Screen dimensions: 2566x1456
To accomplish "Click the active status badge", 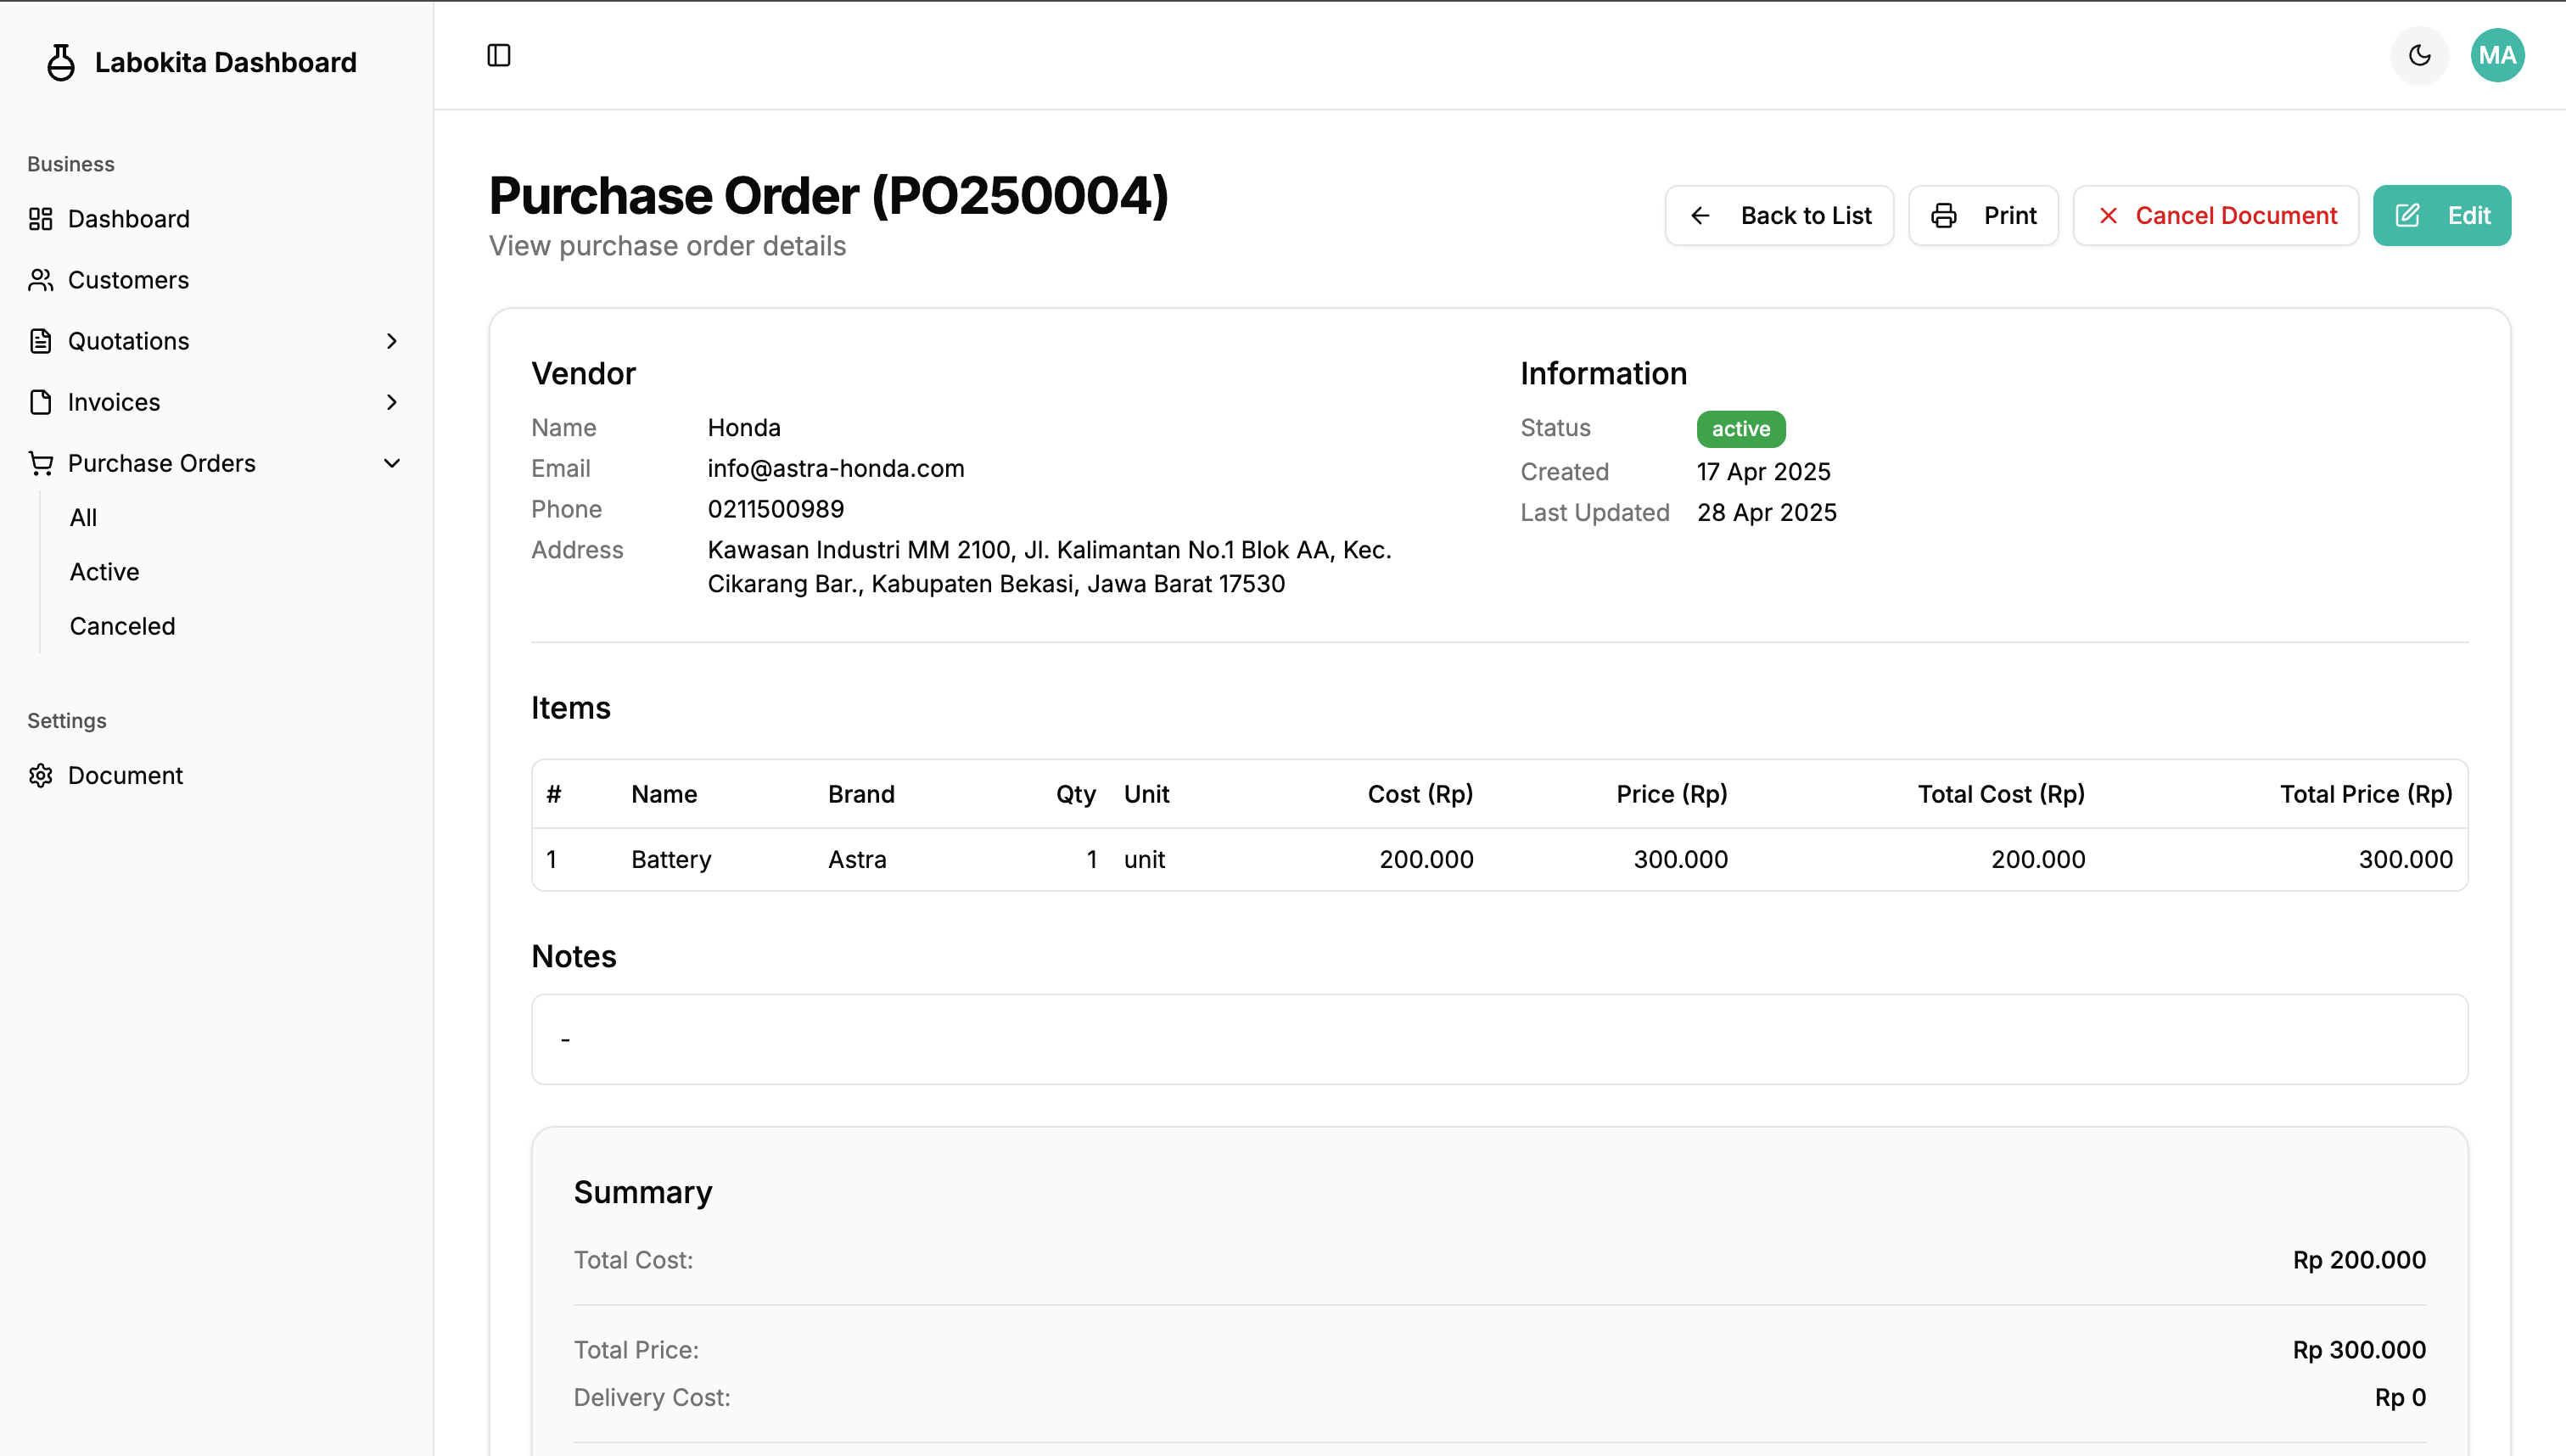I will [x=1740, y=429].
